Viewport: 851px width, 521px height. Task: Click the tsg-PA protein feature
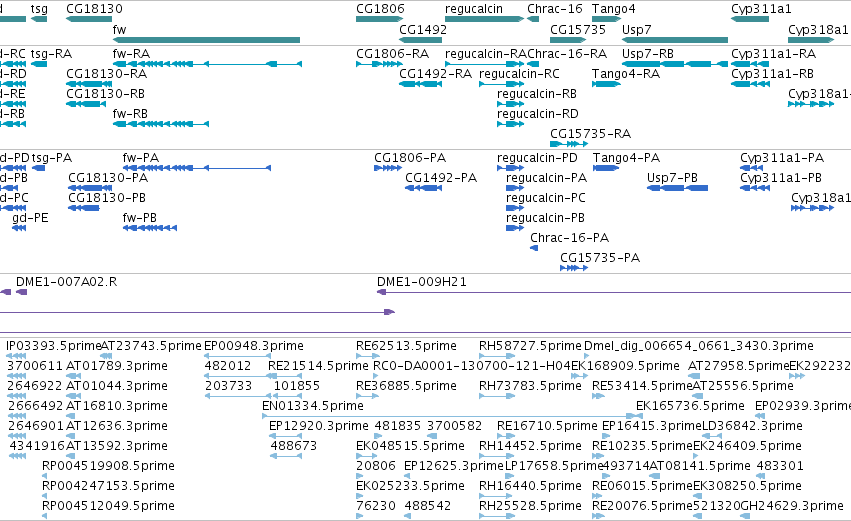tap(39, 168)
